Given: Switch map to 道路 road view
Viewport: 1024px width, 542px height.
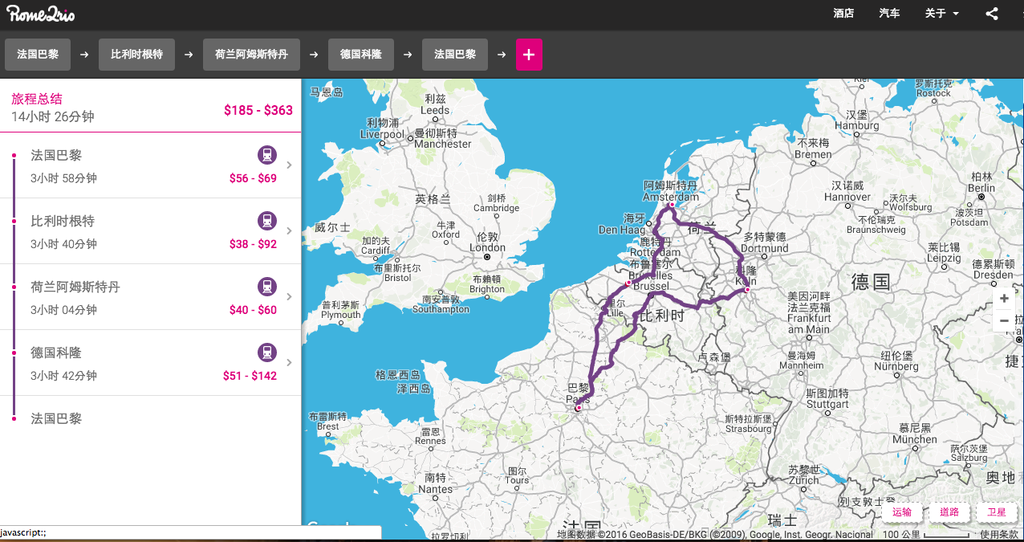Looking at the screenshot, I should click(x=949, y=512).
